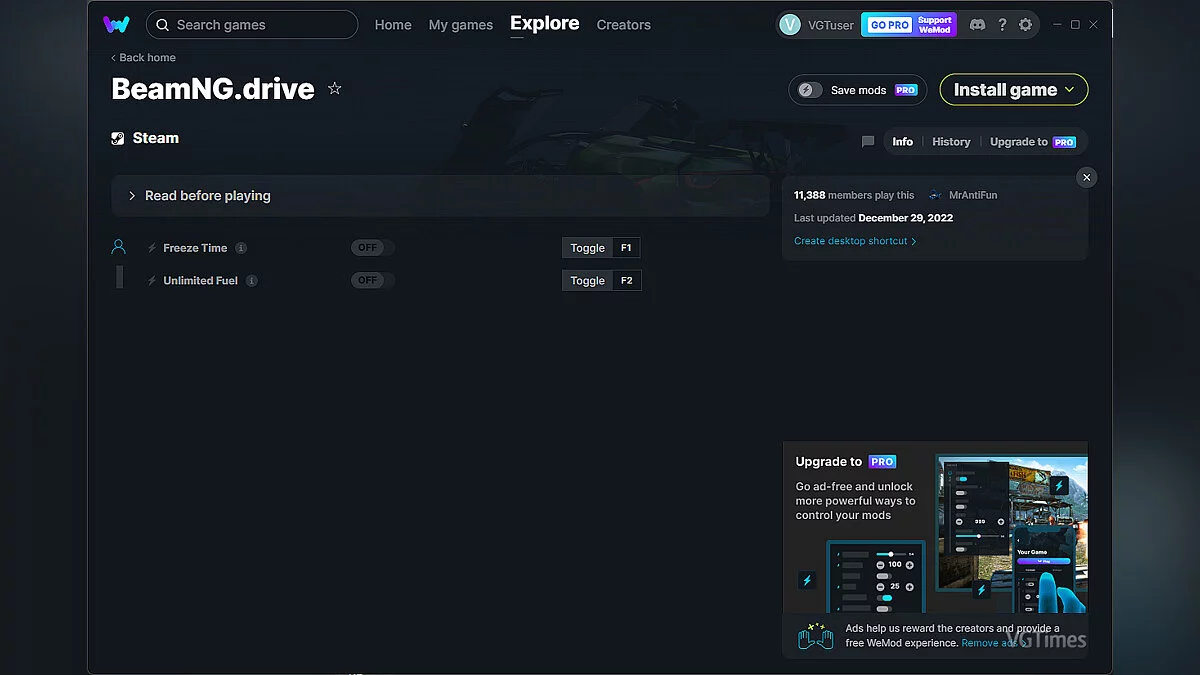Click the Freeze Time info icon
The width and height of the screenshot is (1200, 675).
pyautogui.click(x=241, y=248)
